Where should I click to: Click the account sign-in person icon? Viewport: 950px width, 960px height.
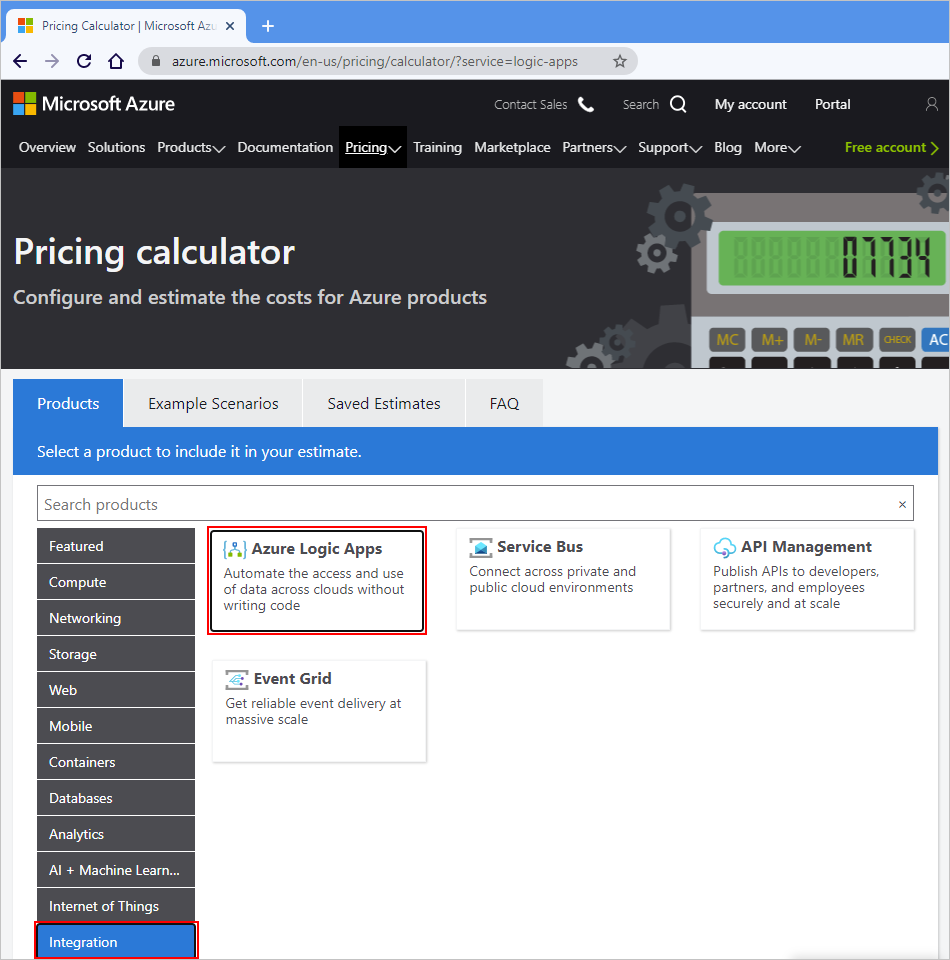click(x=932, y=104)
